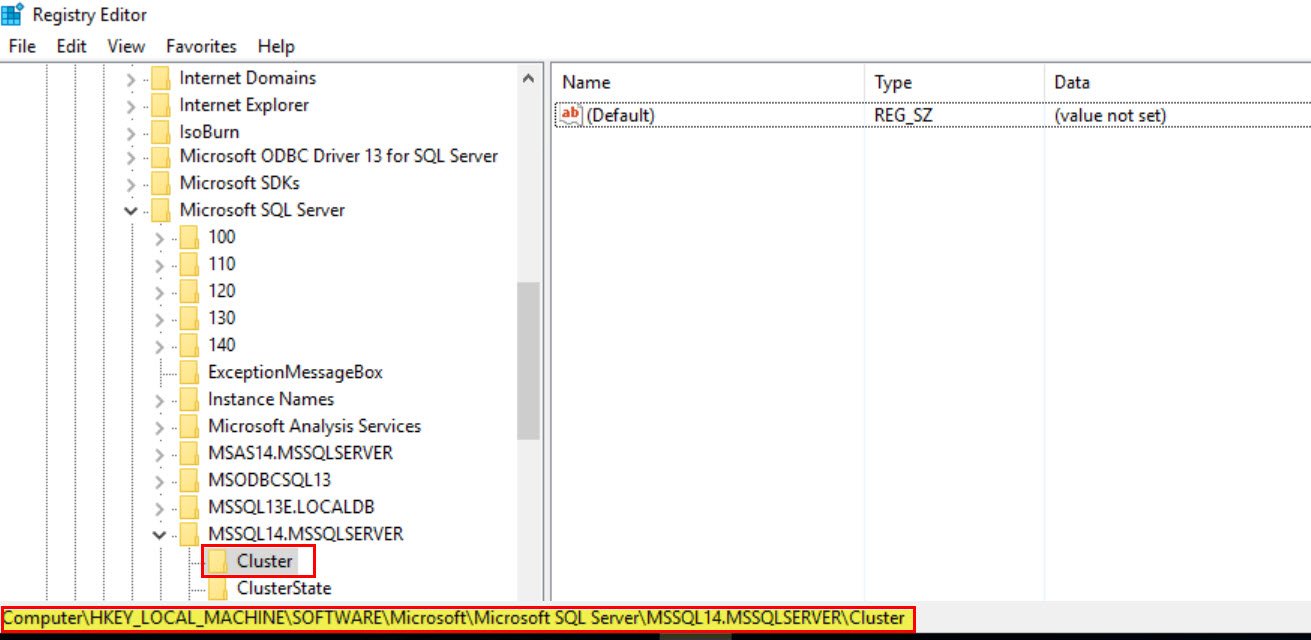This screenshot has height=640, width=1311.
Task: Click the Microsoft Analysis Services folder icon
Action: tap(189, 426)
